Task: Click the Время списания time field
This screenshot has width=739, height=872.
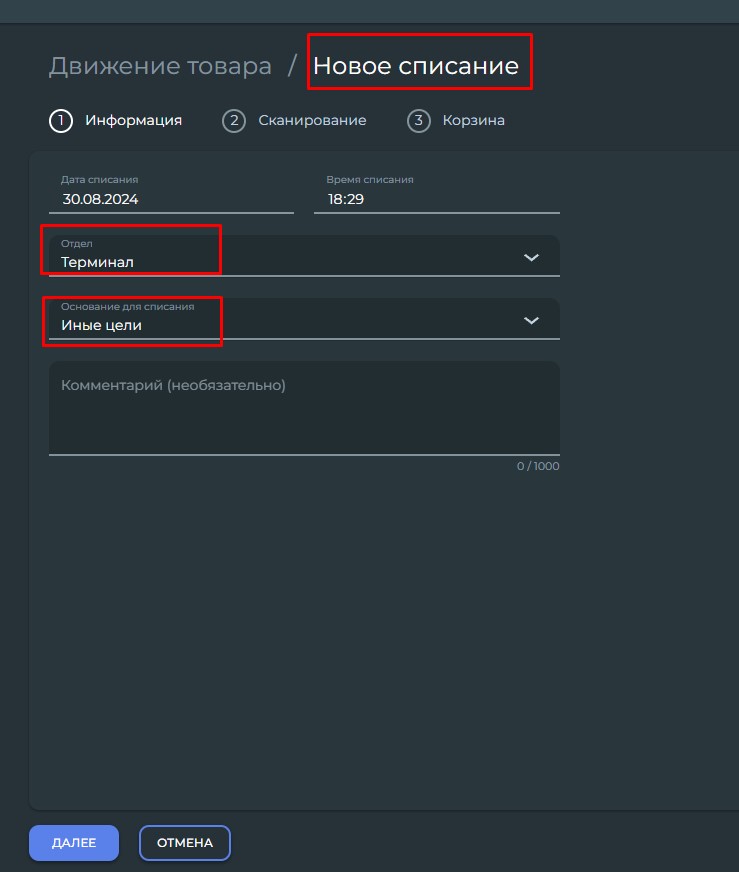Action: (x=437, y=193)
